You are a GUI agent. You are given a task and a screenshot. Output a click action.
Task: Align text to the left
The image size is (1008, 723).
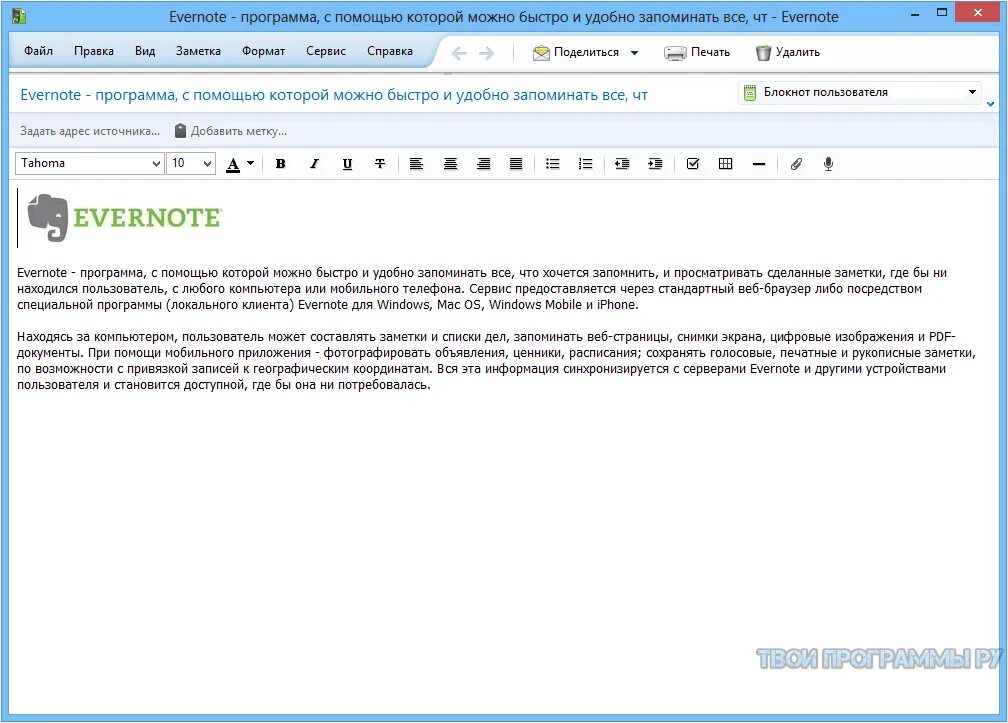(x=417, y=164)
